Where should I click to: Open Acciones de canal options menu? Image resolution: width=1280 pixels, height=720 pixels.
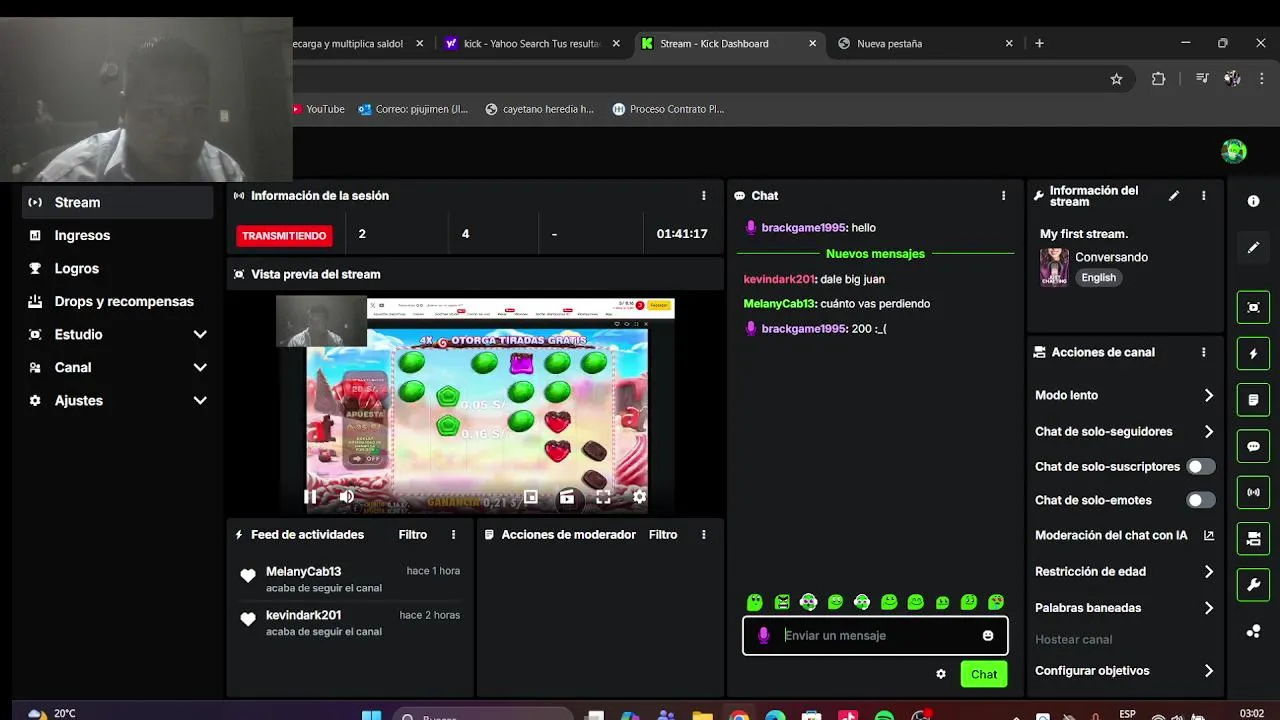pos(1204,352)
